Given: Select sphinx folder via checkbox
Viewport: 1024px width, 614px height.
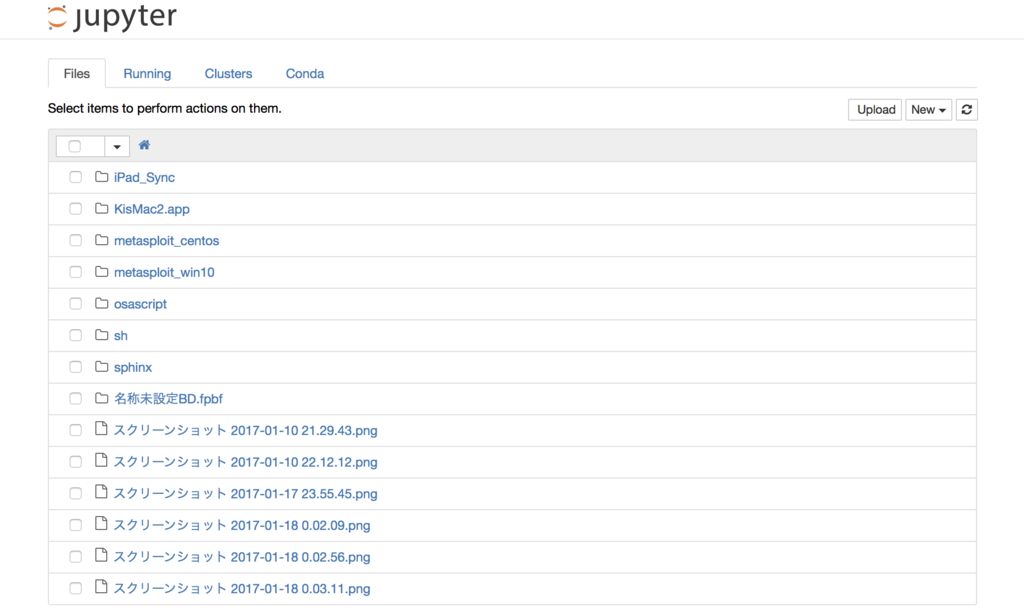Looking at the screenshot, I should pyautogui.click(x=76, y=367).
